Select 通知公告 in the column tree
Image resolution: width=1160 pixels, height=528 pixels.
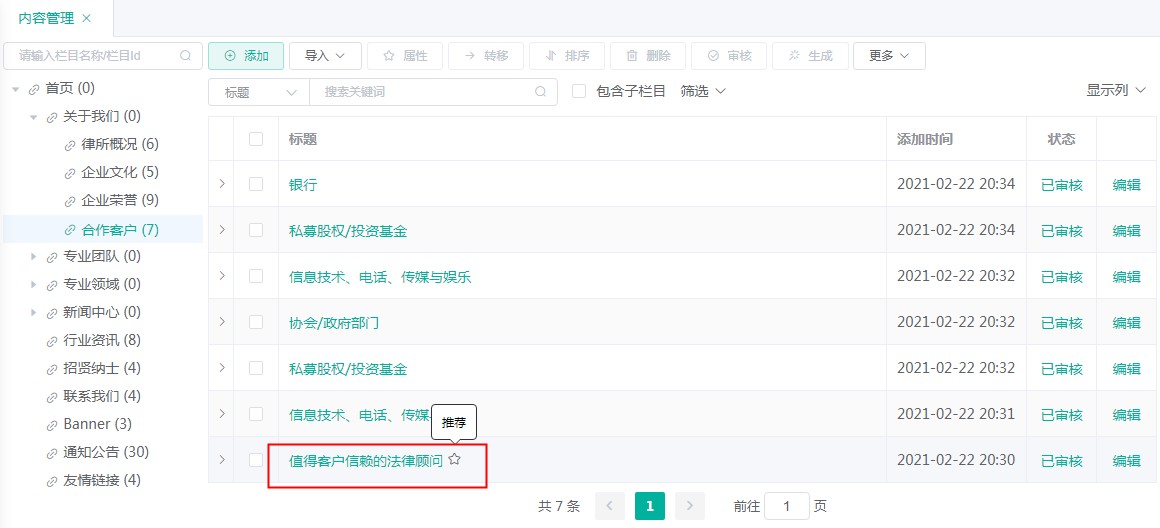pyautogui.click(x=105, y=452)
